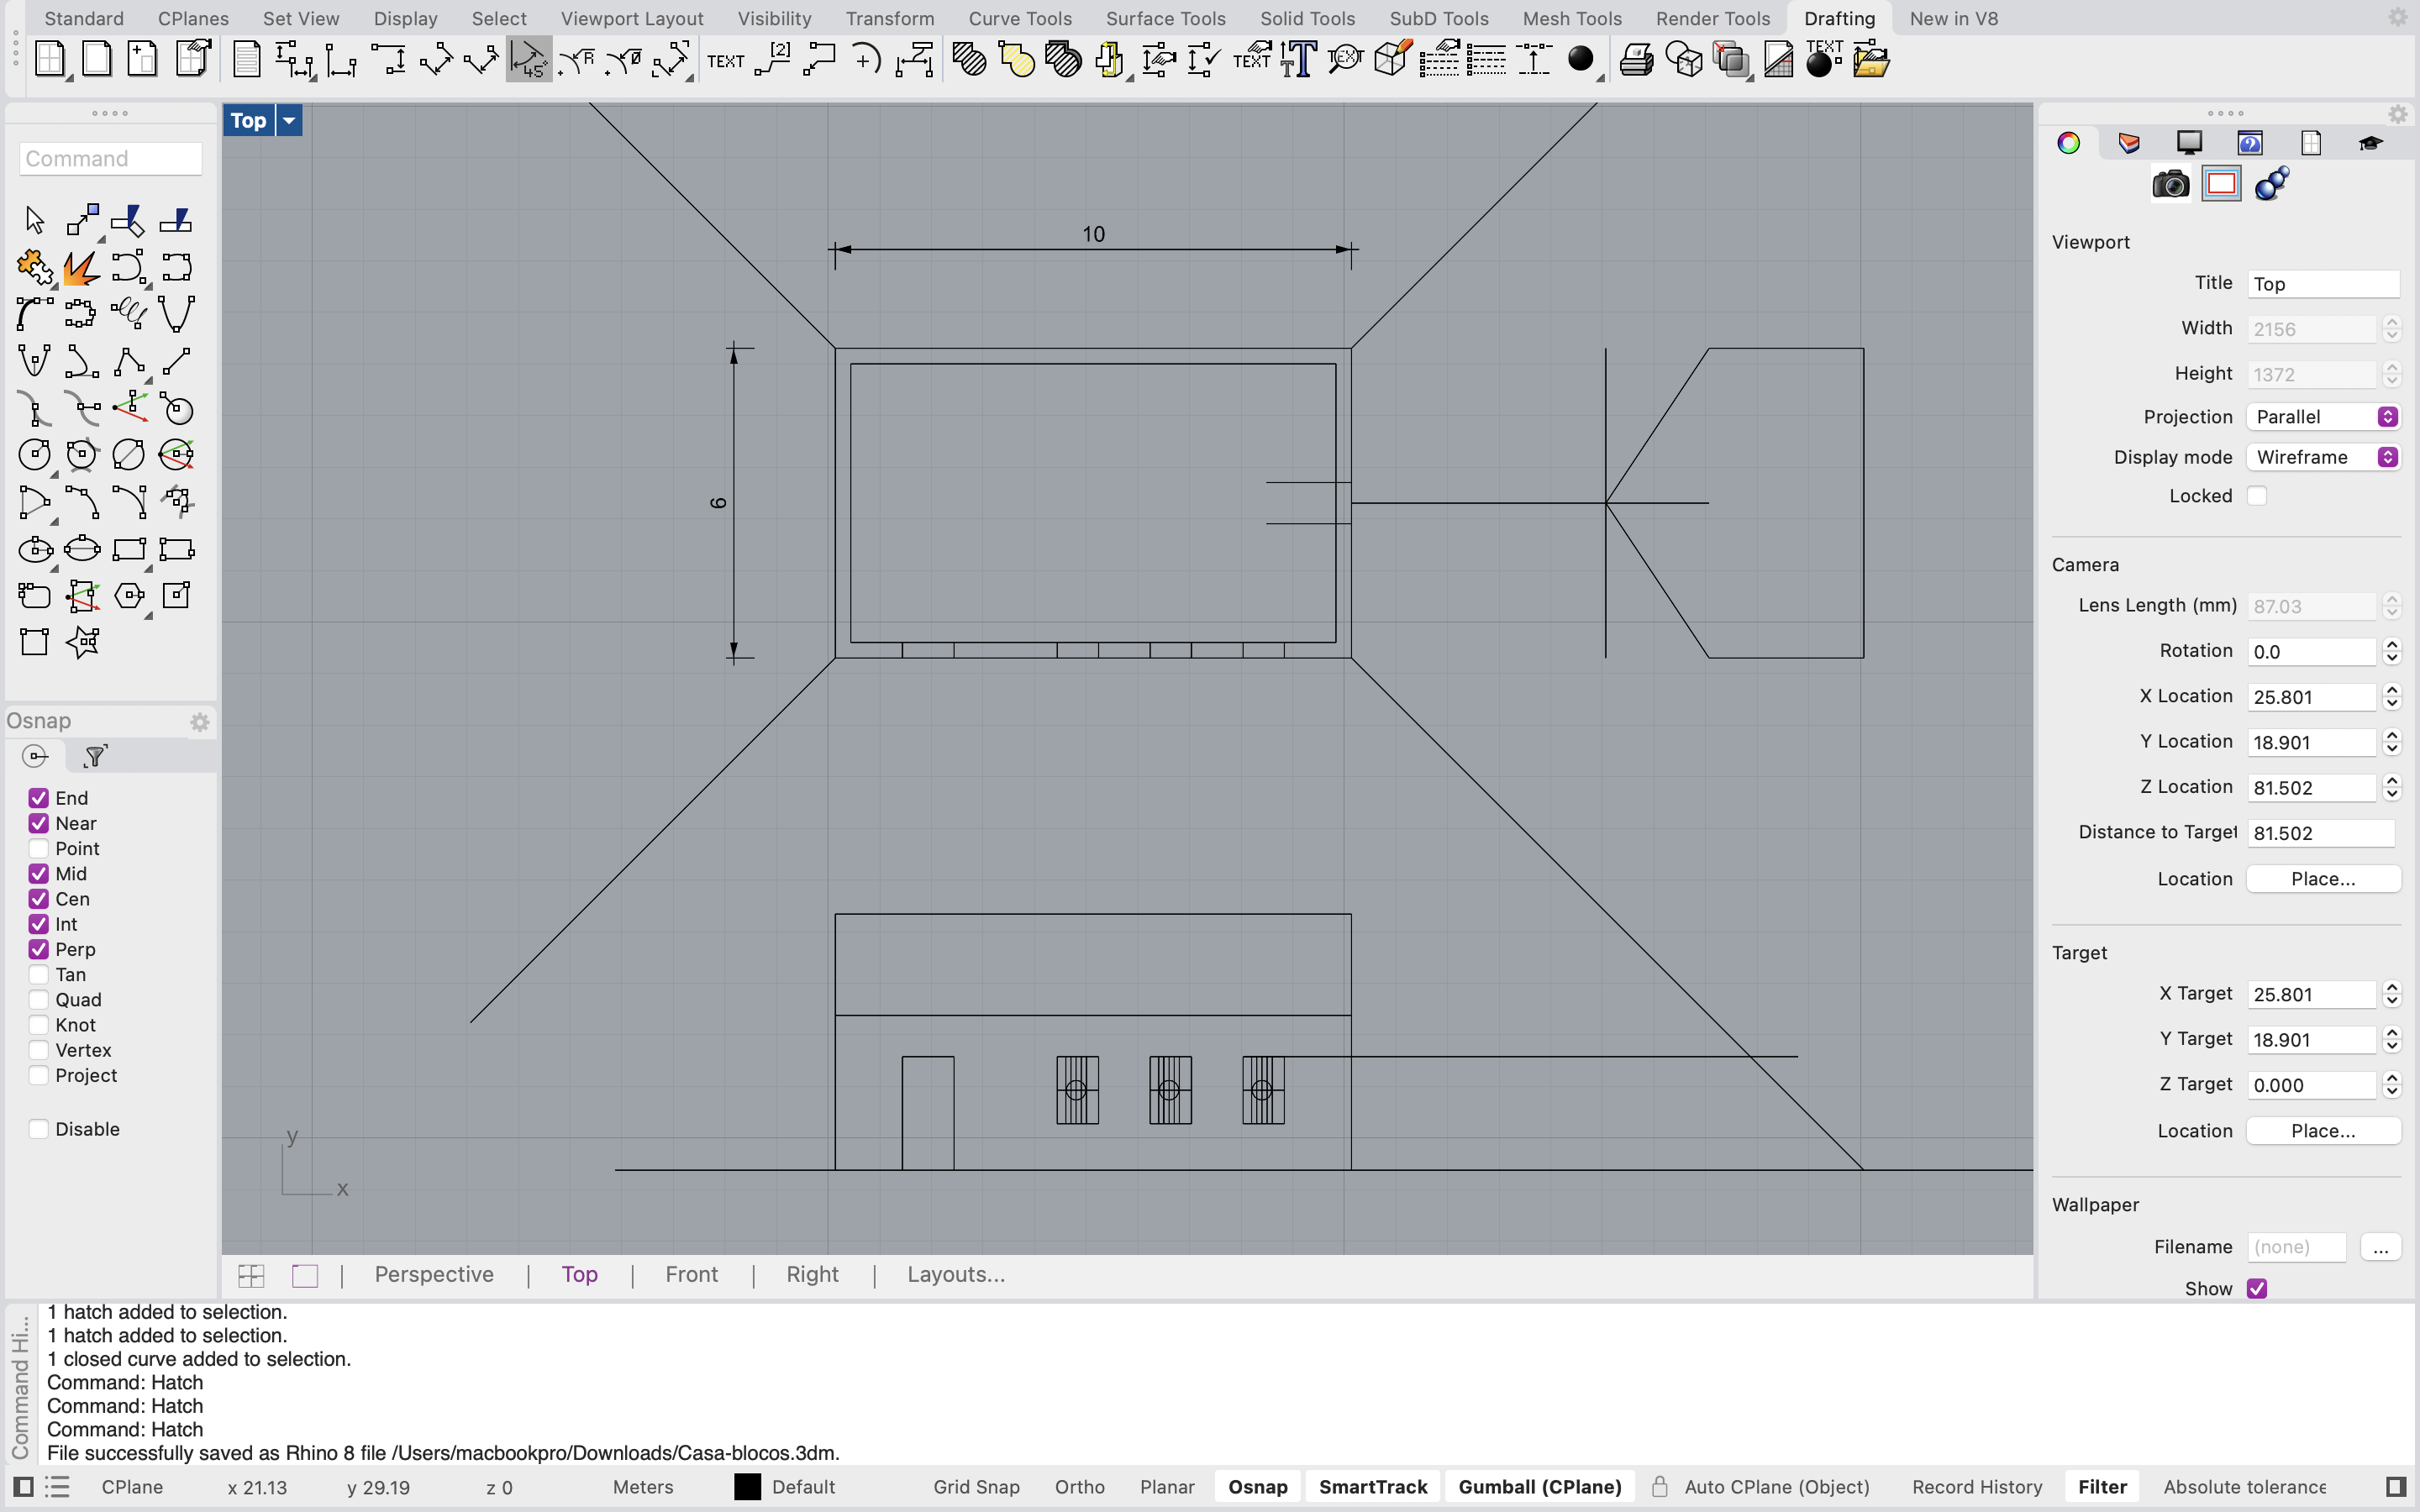Image resolution: width=2420 pixels, height=1512 pixels.
Task: Select the Circle tool in the sidebar
Action: pos(35,455)
